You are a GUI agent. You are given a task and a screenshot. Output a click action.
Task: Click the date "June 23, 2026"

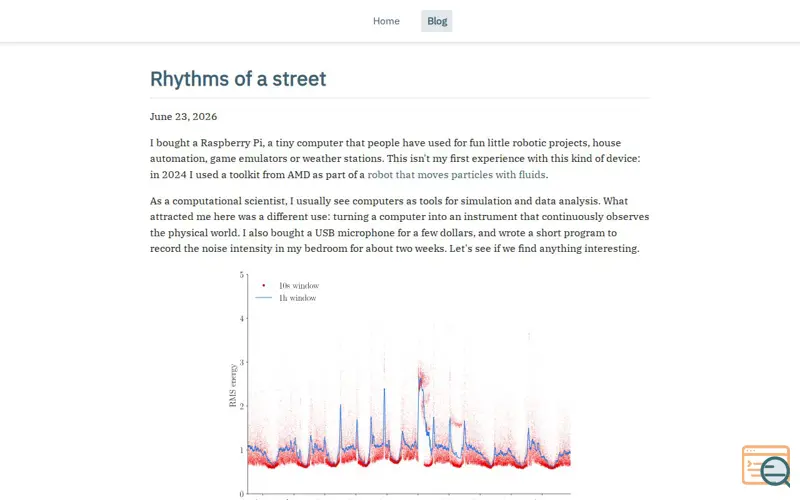tap(183, 116)
